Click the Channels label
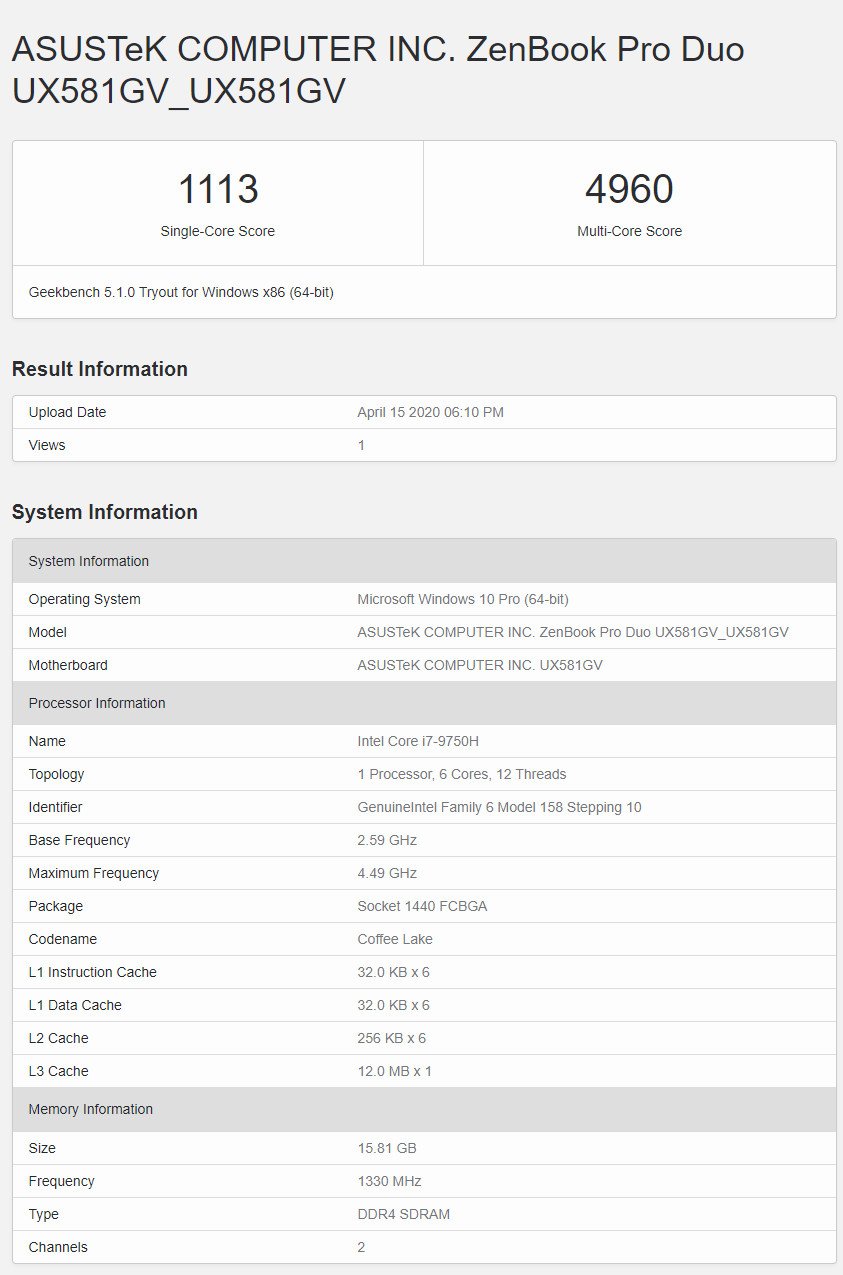The image size is (843, 1275). tap(58, 1247)
